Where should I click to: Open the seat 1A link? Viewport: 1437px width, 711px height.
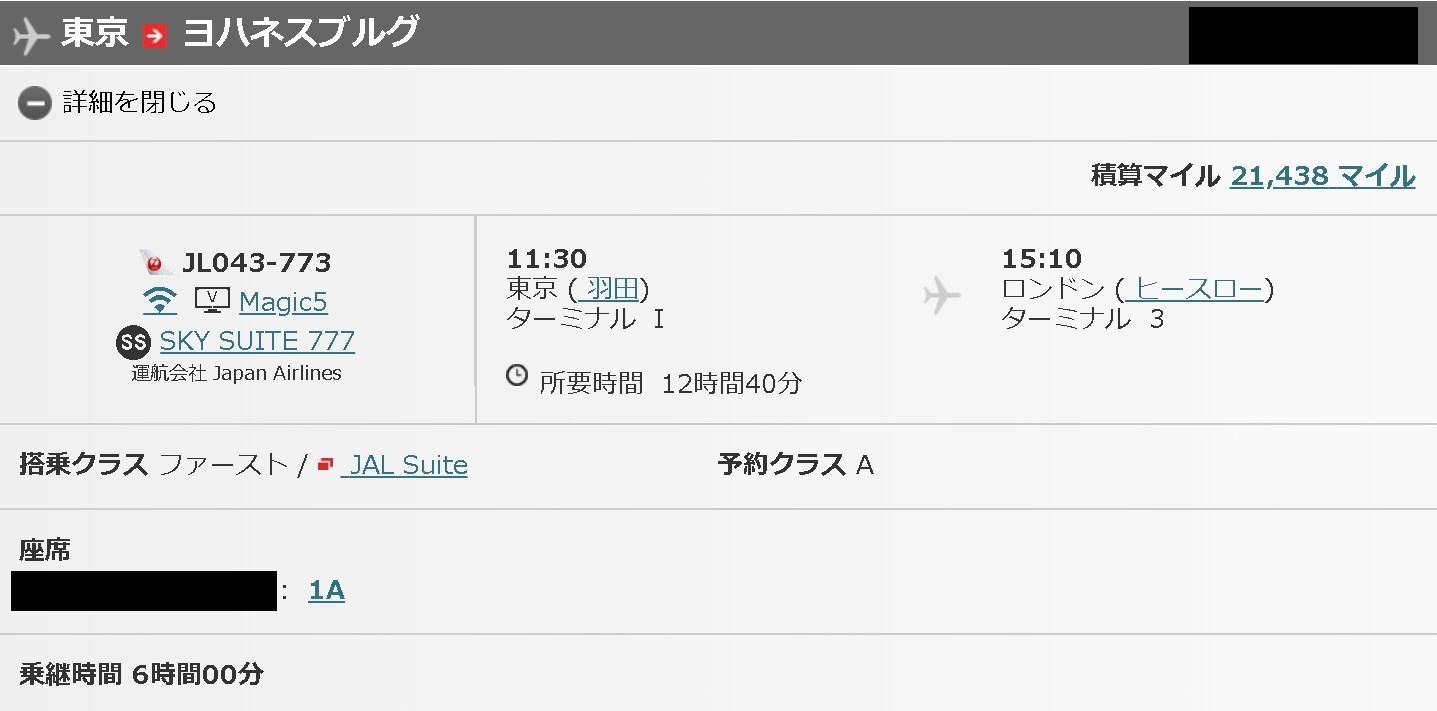click(x=327, y=591)
